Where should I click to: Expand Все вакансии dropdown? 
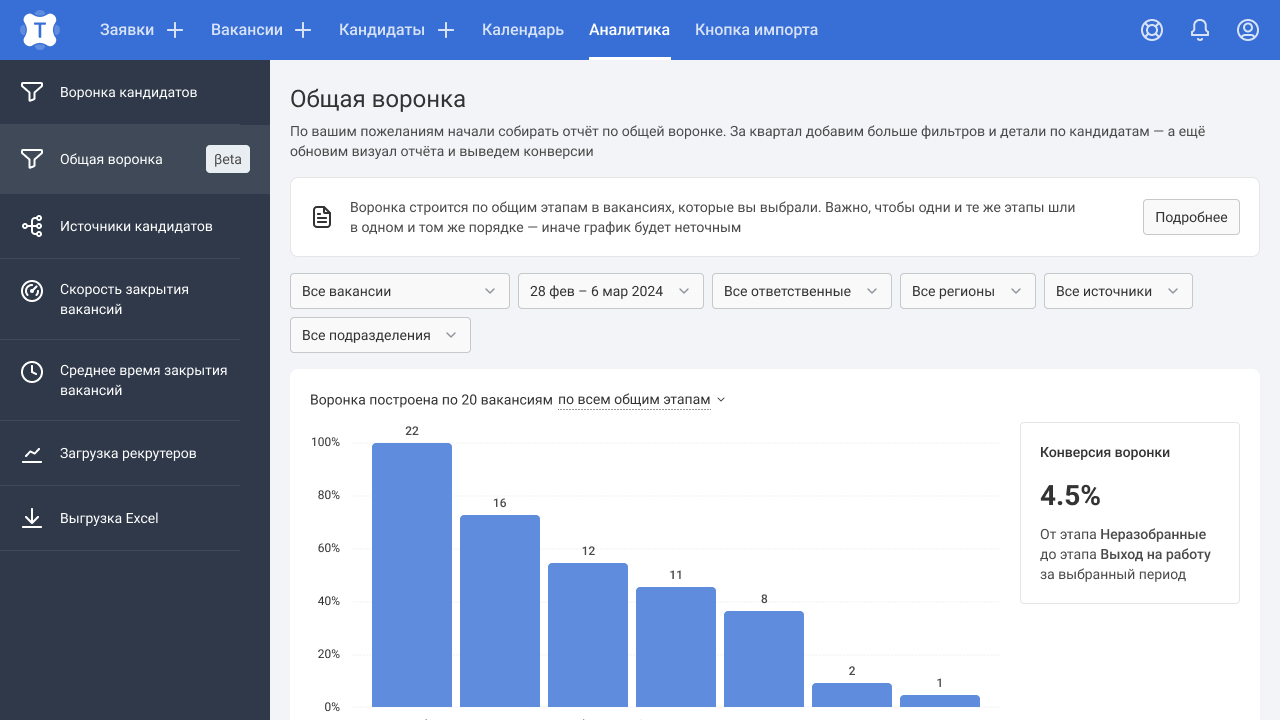[400, 291]
